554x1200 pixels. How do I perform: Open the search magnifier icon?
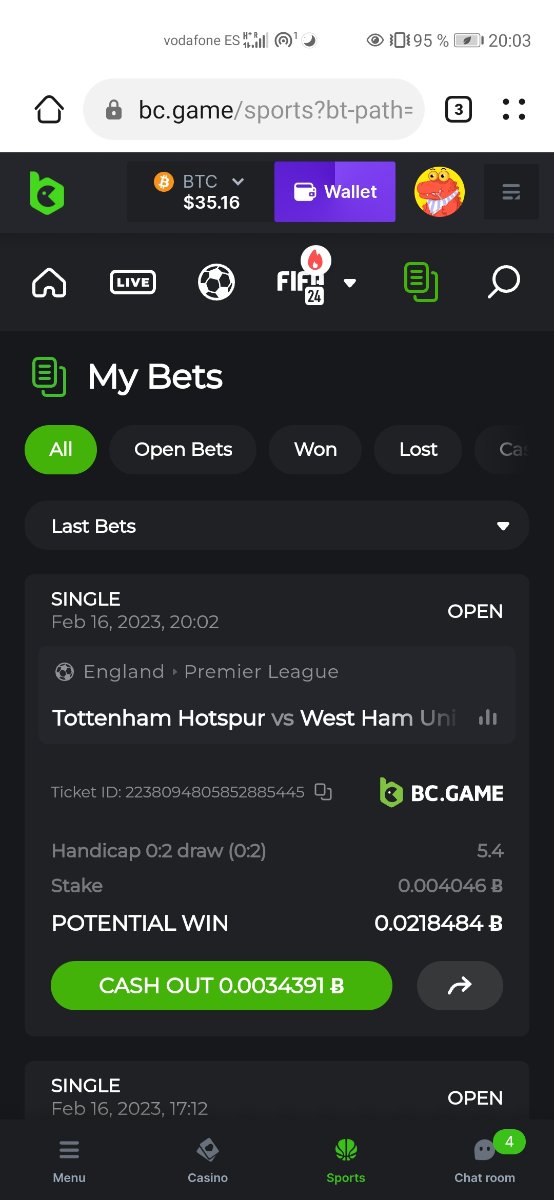coord(503,282)
